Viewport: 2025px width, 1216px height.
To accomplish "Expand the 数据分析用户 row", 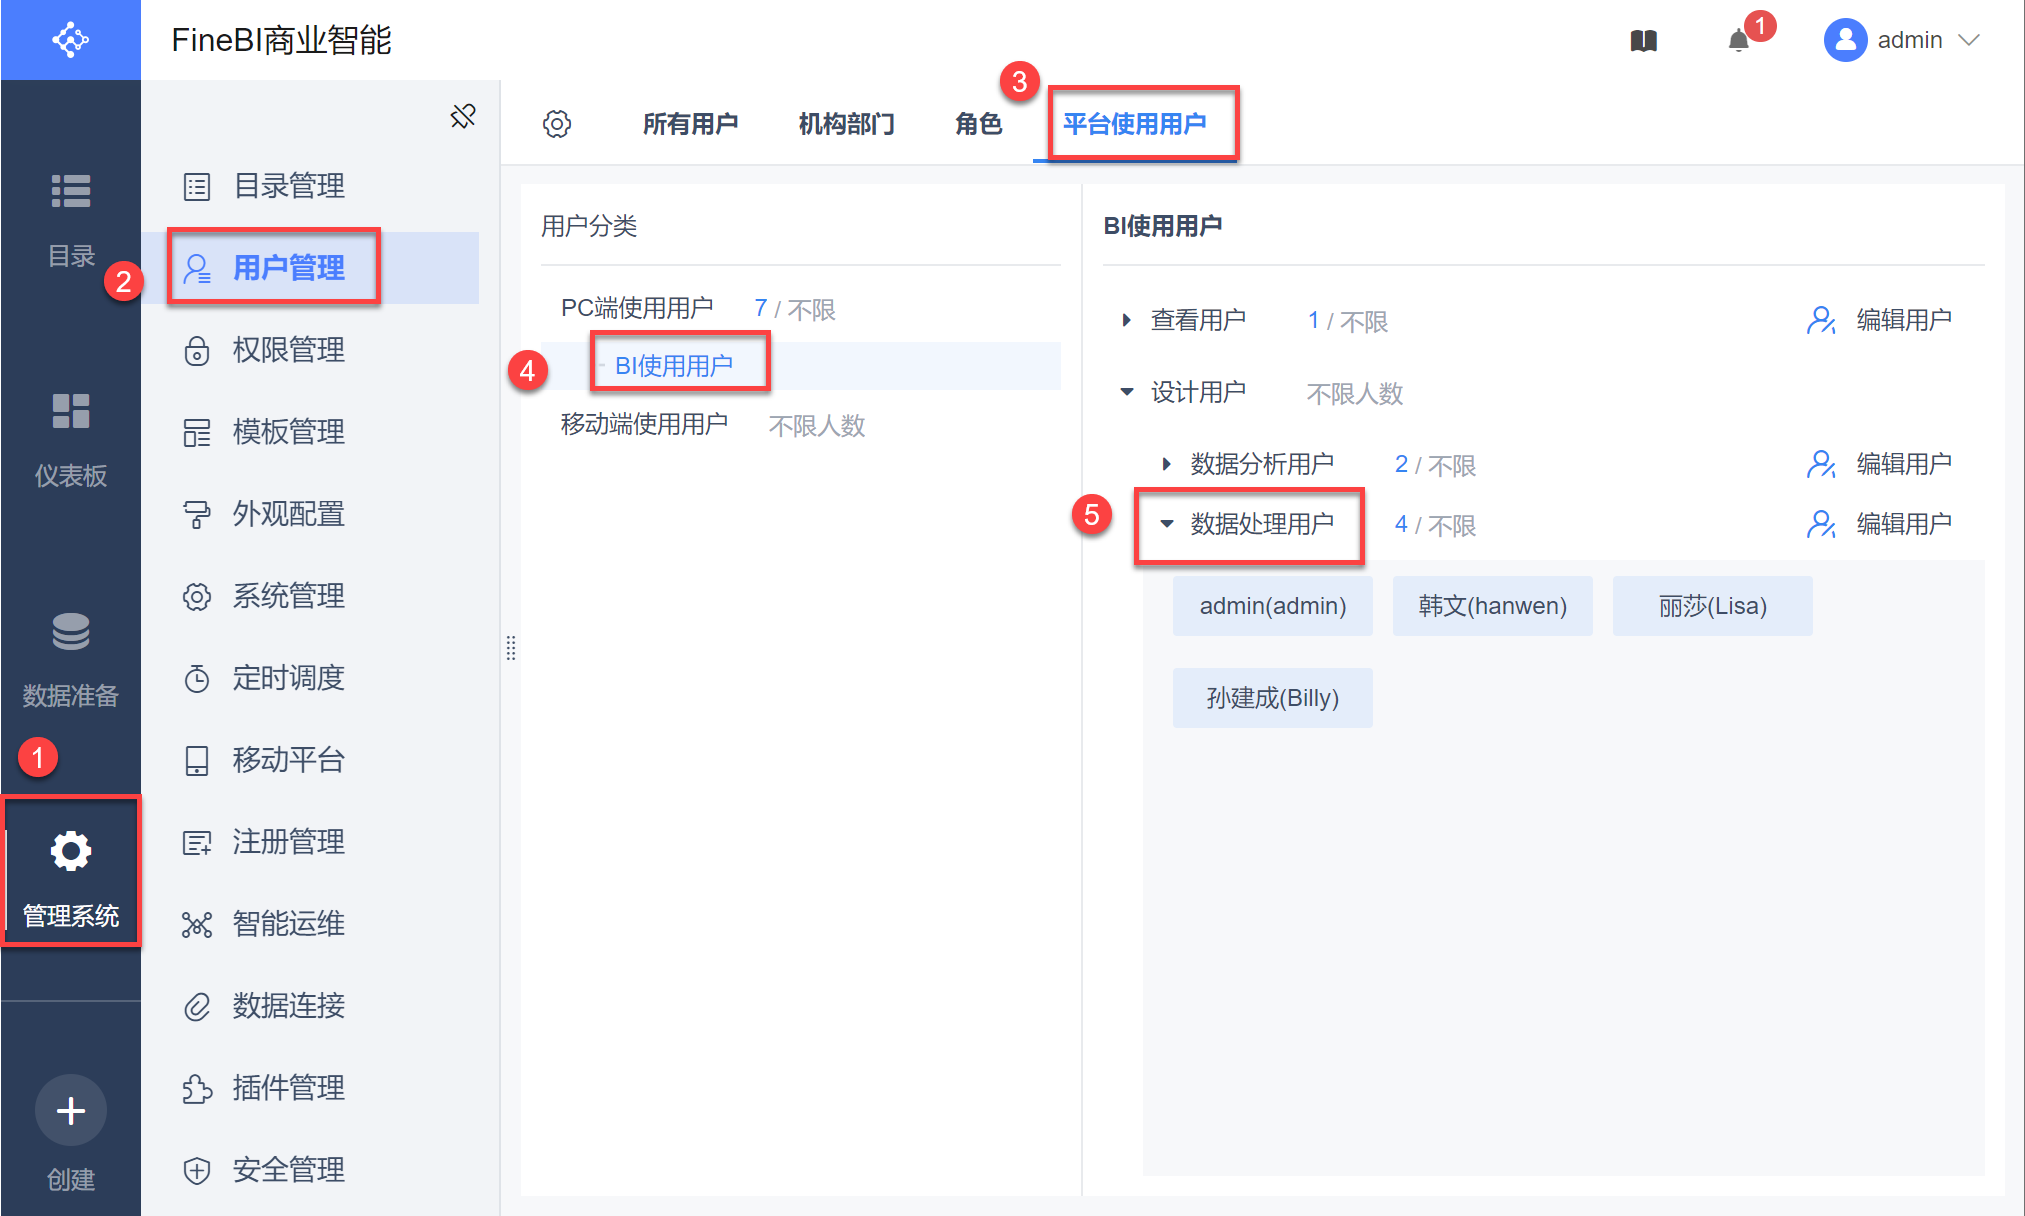I will [1166, 464].
